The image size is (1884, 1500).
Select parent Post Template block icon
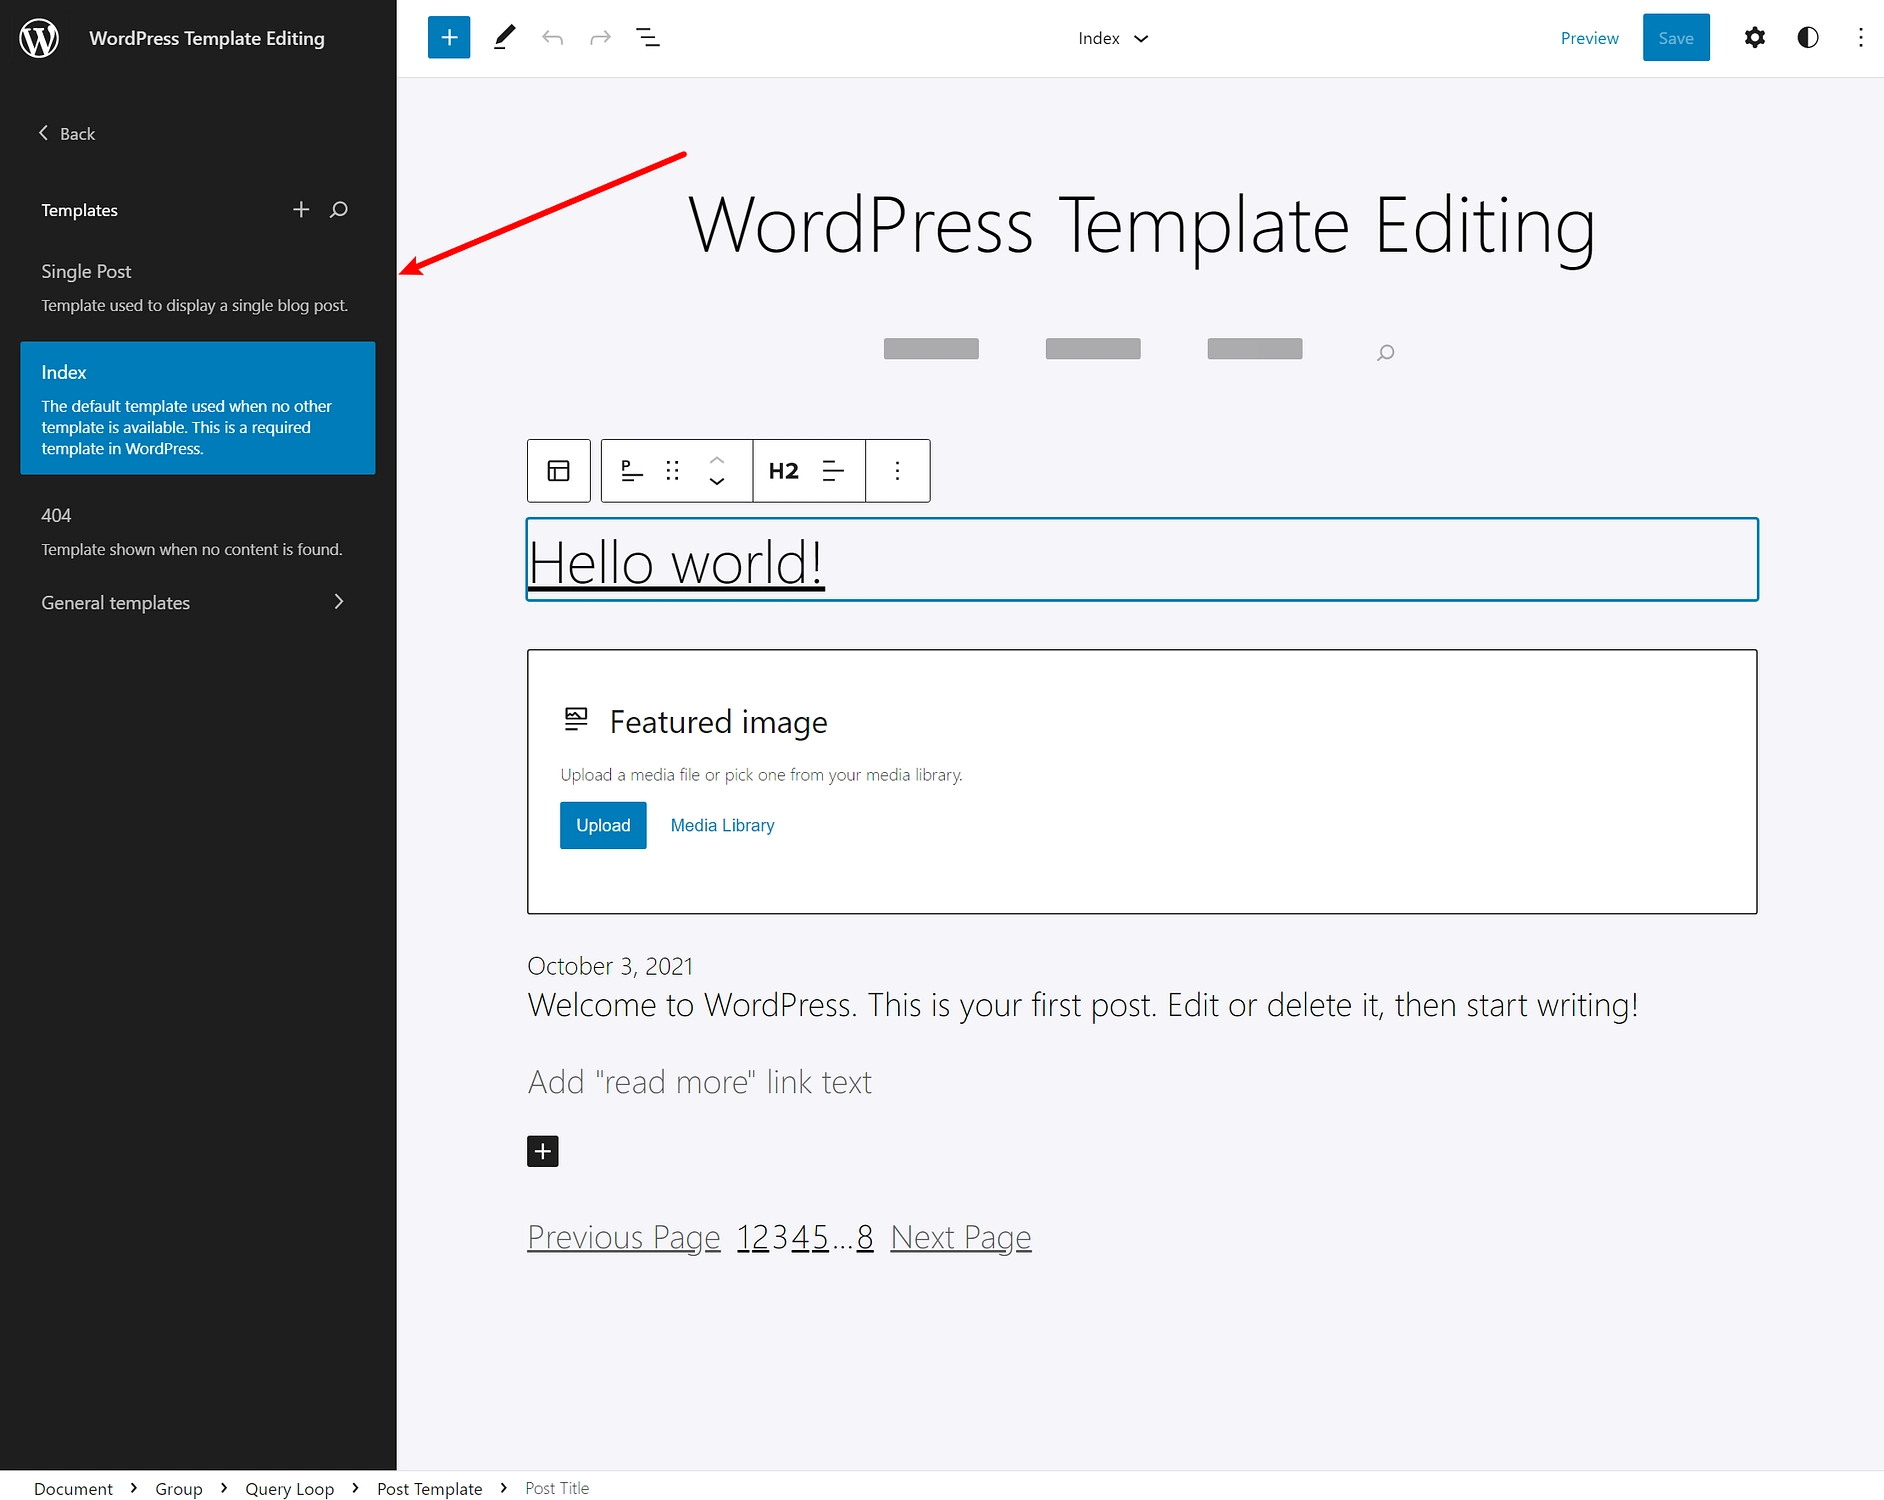tap(559, 470)
